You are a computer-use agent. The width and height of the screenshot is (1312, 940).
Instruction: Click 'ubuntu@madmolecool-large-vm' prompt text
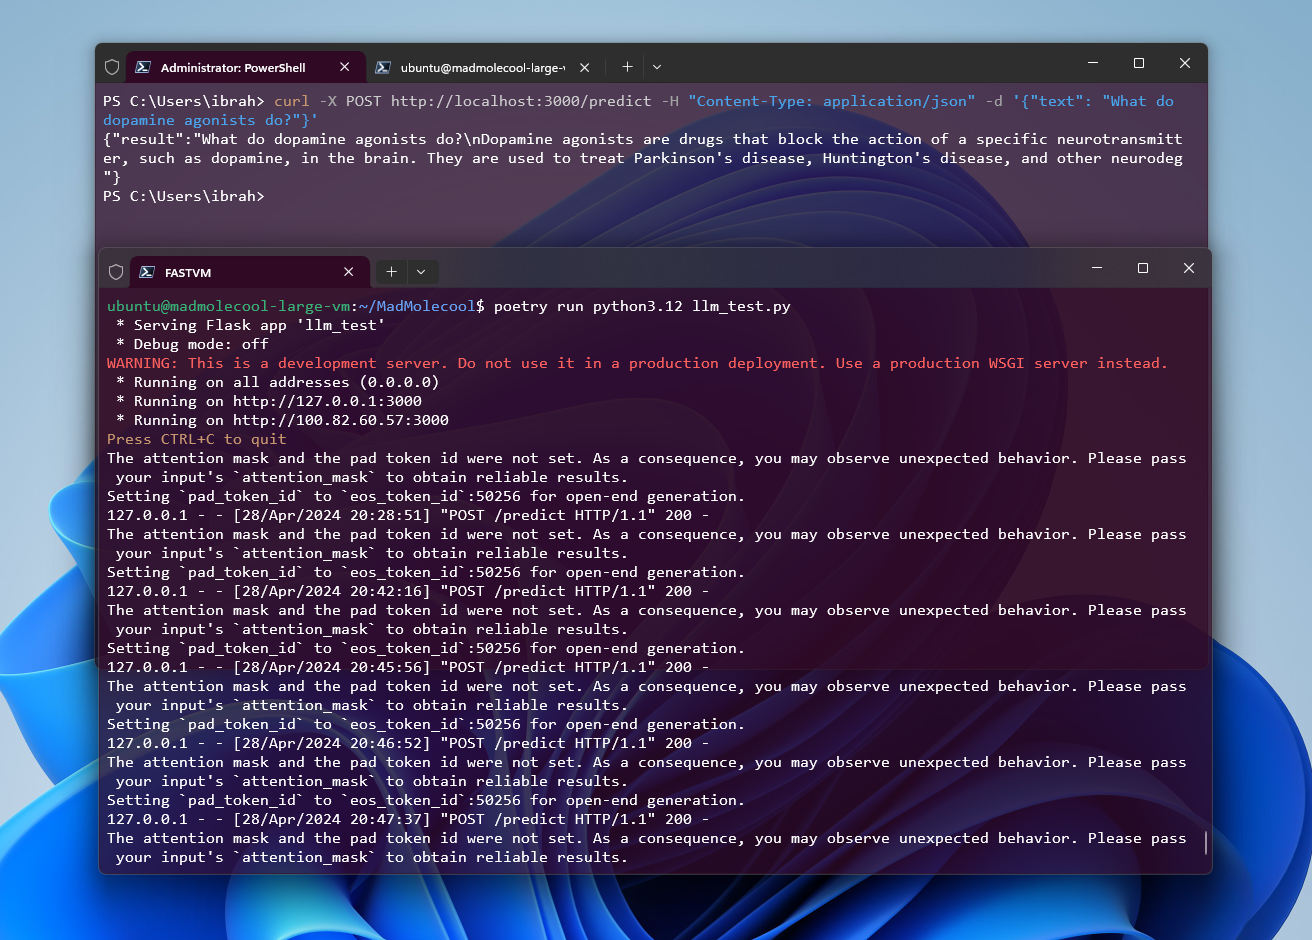229,306
